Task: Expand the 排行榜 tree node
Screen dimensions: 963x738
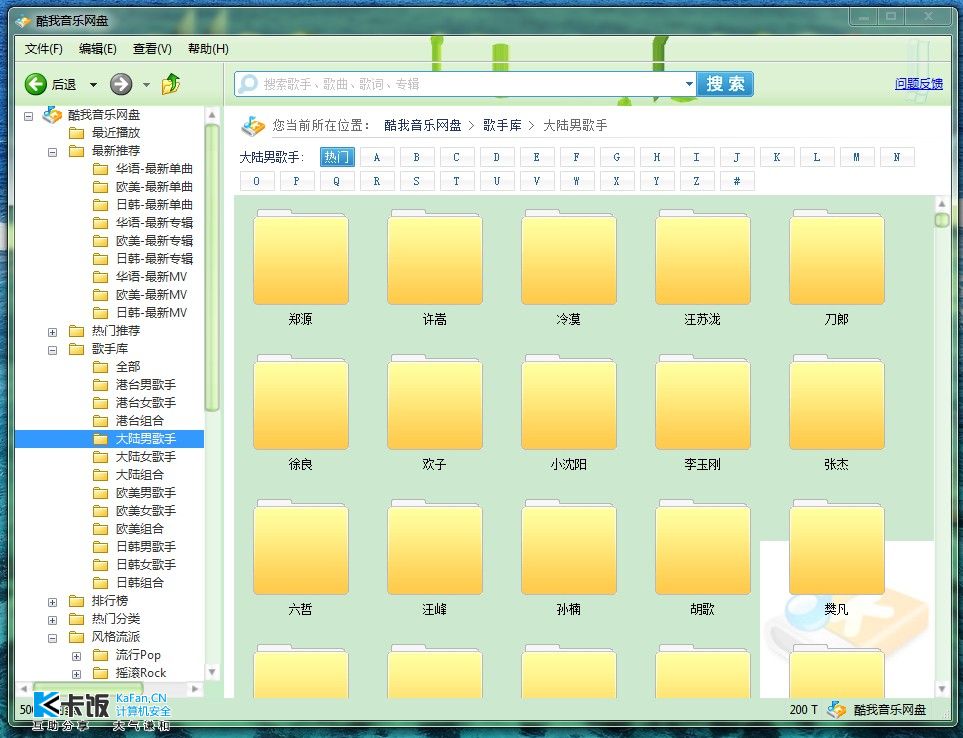Action: pyautogui.click(x=52, y=602)
